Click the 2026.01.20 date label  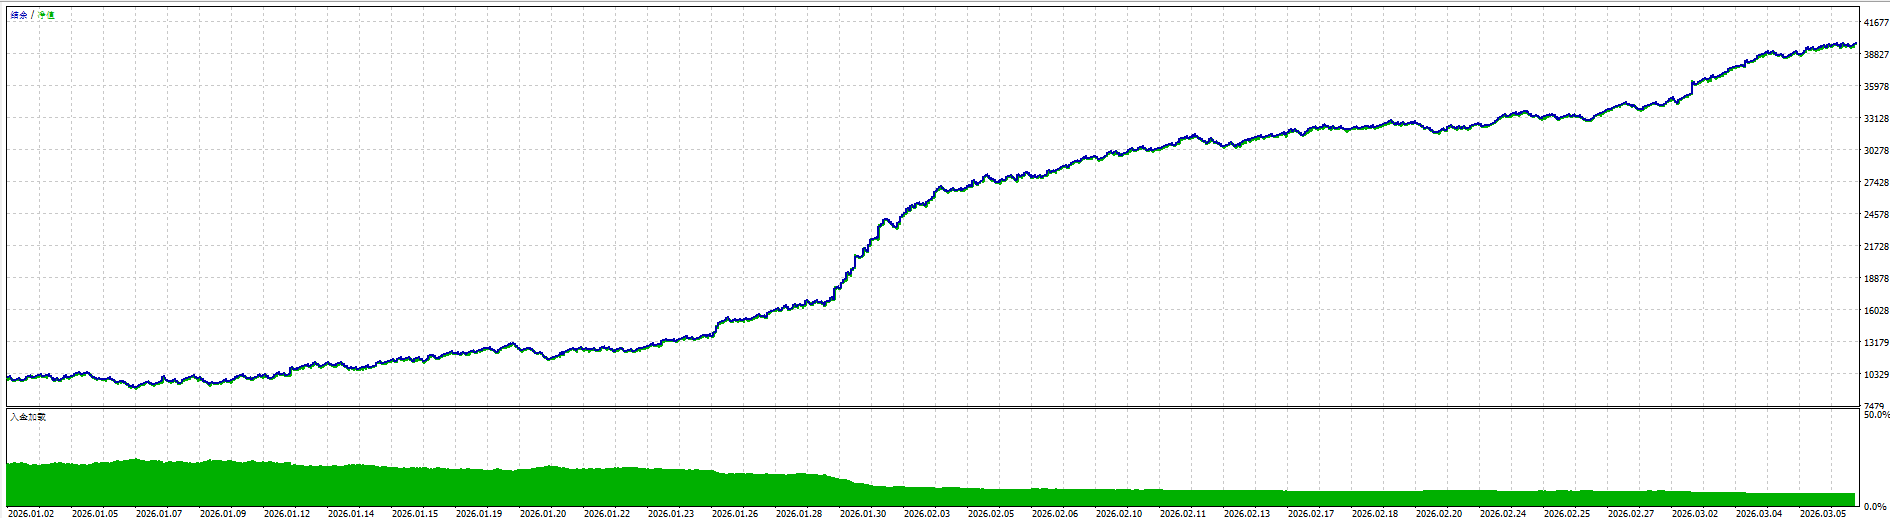point(543,513)
